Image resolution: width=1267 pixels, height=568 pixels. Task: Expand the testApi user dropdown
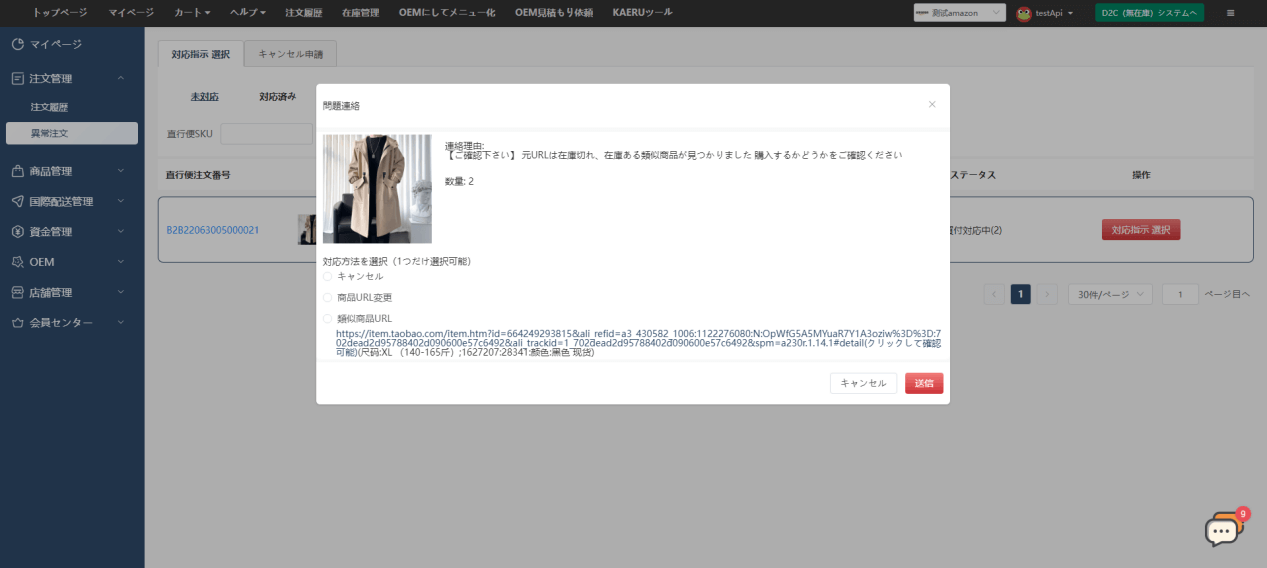[1046, 13]
